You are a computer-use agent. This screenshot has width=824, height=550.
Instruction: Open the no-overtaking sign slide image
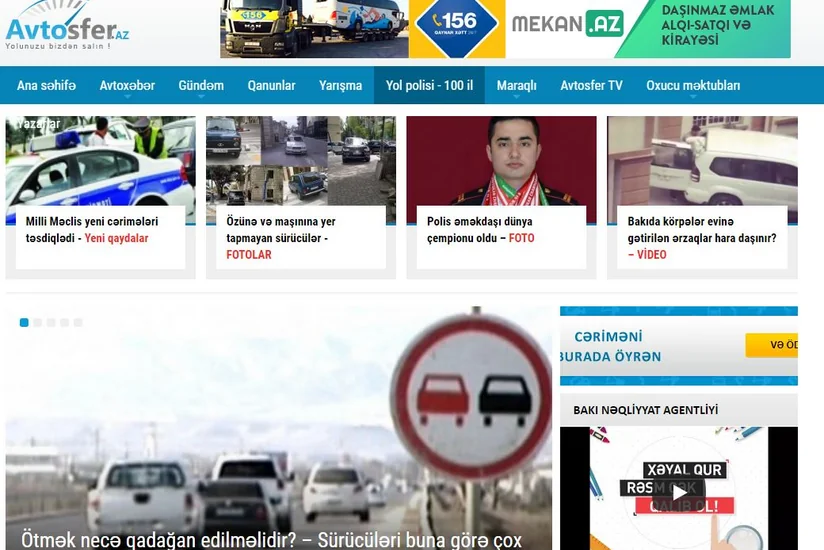pyautogui.click(x=279, y=420)
